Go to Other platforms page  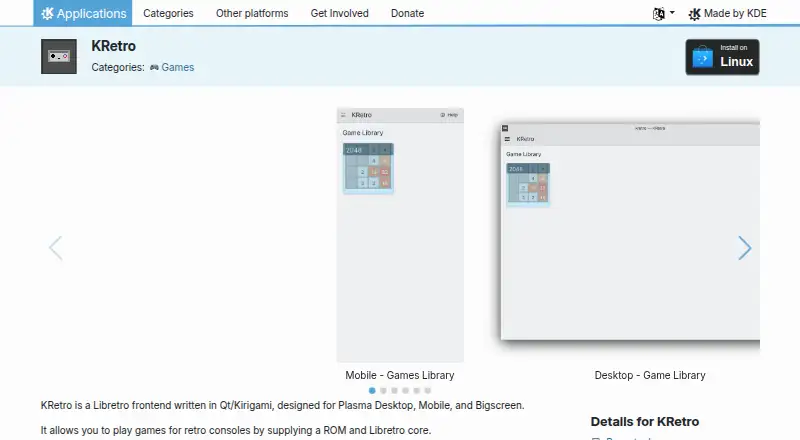(252, 13)
